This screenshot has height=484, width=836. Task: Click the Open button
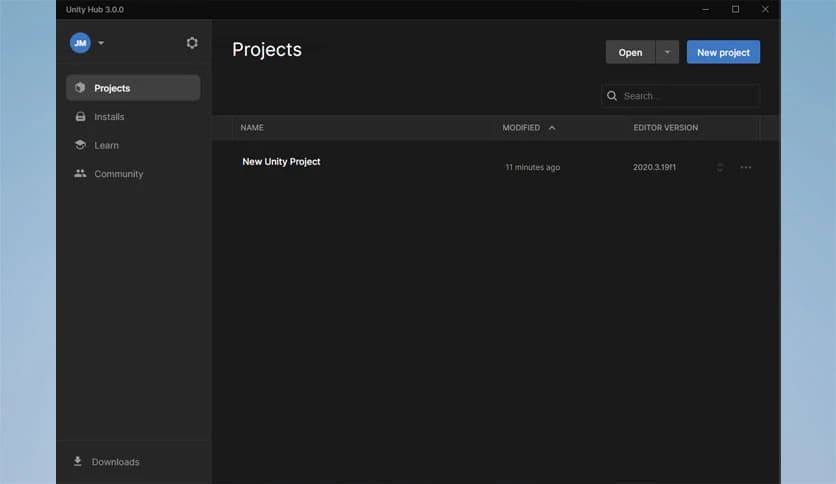point(630,52)
